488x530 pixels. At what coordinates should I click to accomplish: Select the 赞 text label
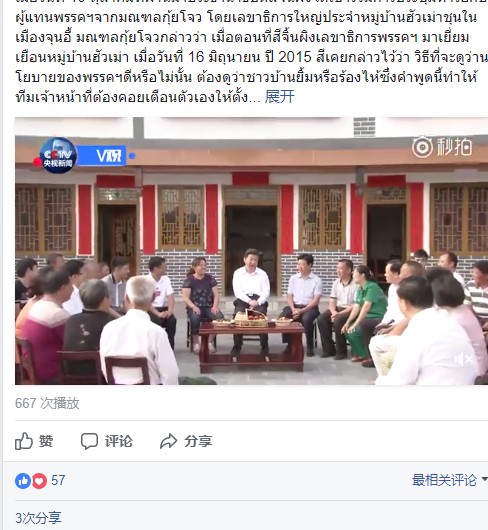pos(46,441)
